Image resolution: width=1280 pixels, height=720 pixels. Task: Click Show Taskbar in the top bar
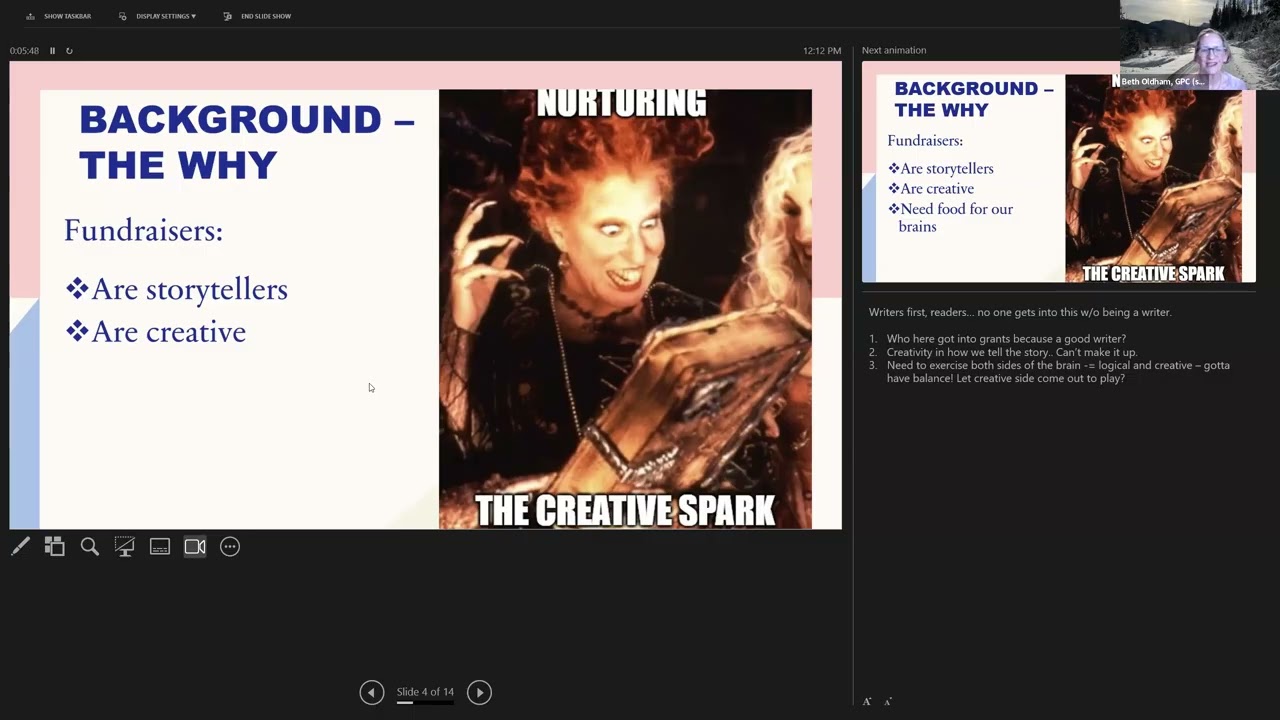(59, 16)
